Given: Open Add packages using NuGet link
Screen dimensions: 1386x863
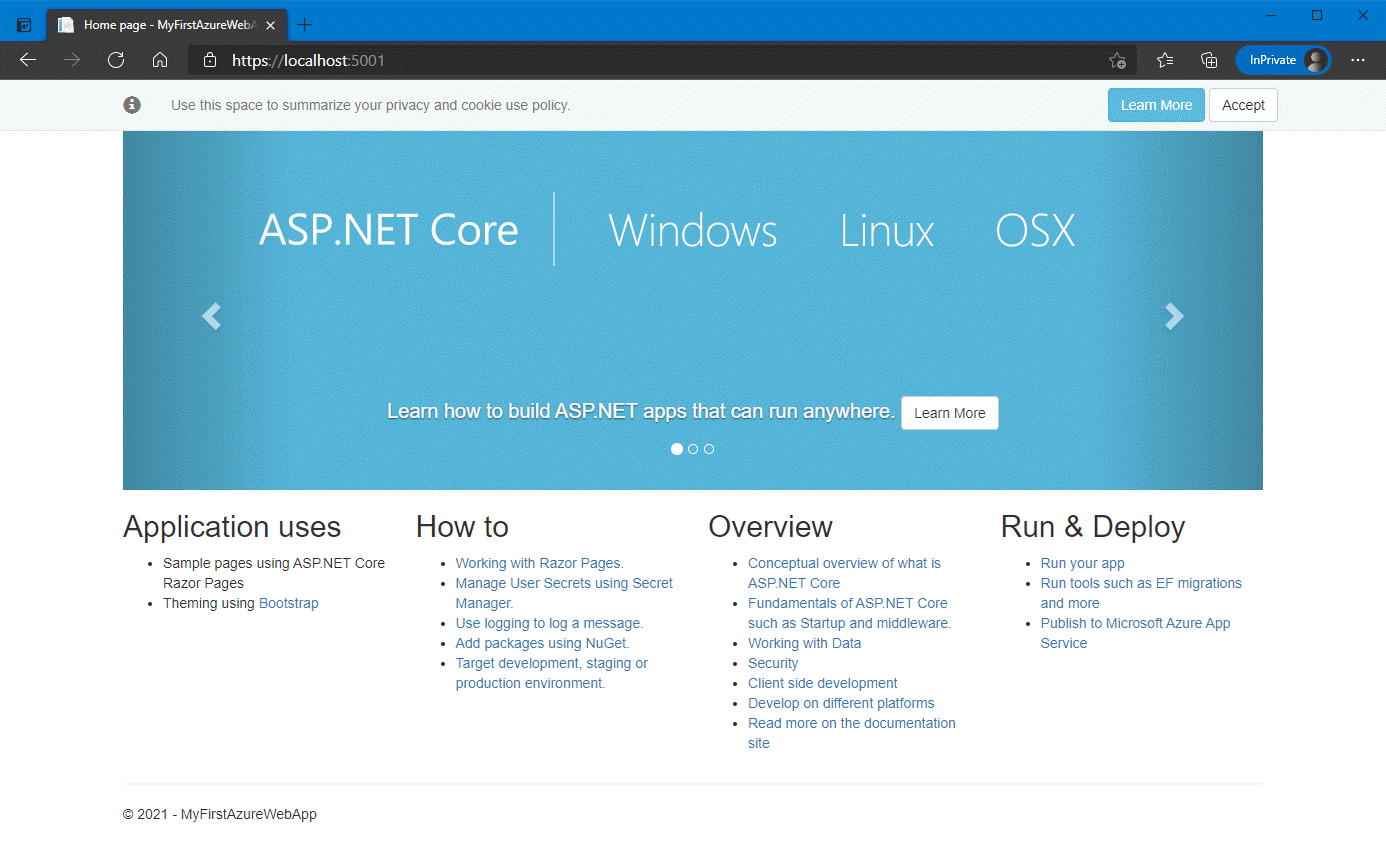Looking at the screenshot, I should click(543, 643).
